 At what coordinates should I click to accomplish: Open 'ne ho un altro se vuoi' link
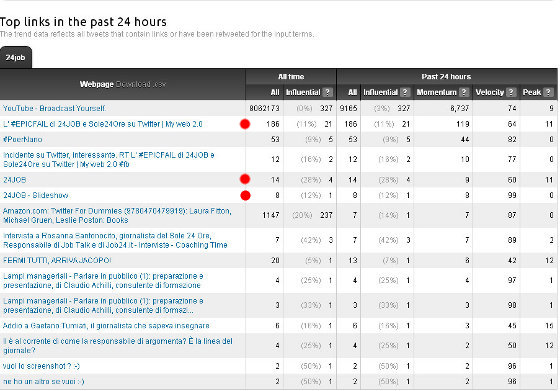[44, 381]
